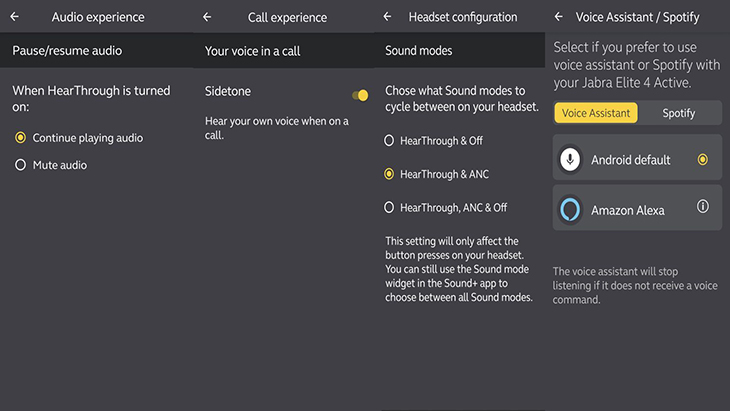Click 'Select if you prefer to use' description
Screen dimensions: 730x411
(x=636, y=65)
